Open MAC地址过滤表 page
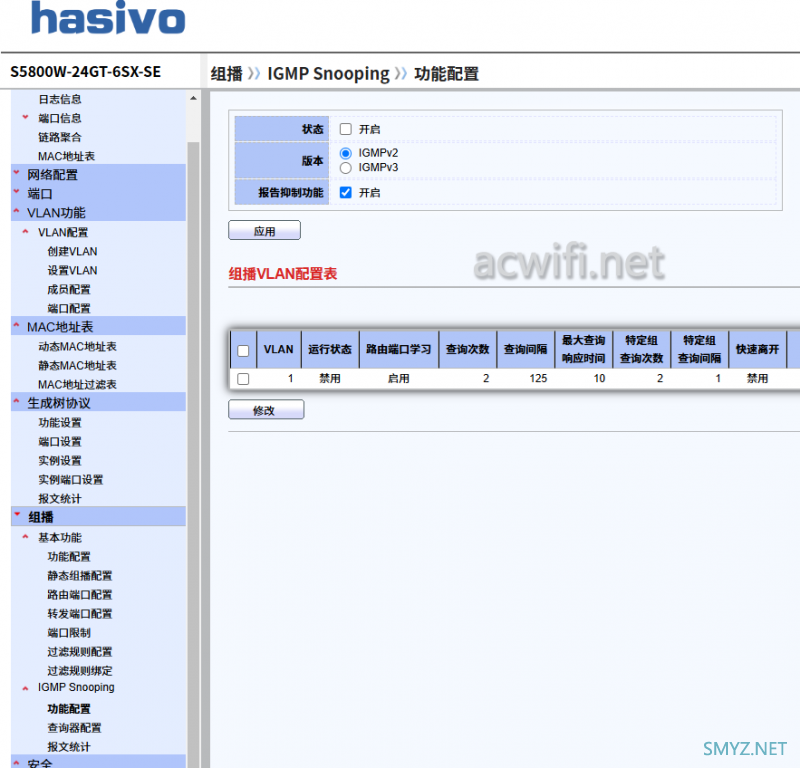 tap(78, 384)
